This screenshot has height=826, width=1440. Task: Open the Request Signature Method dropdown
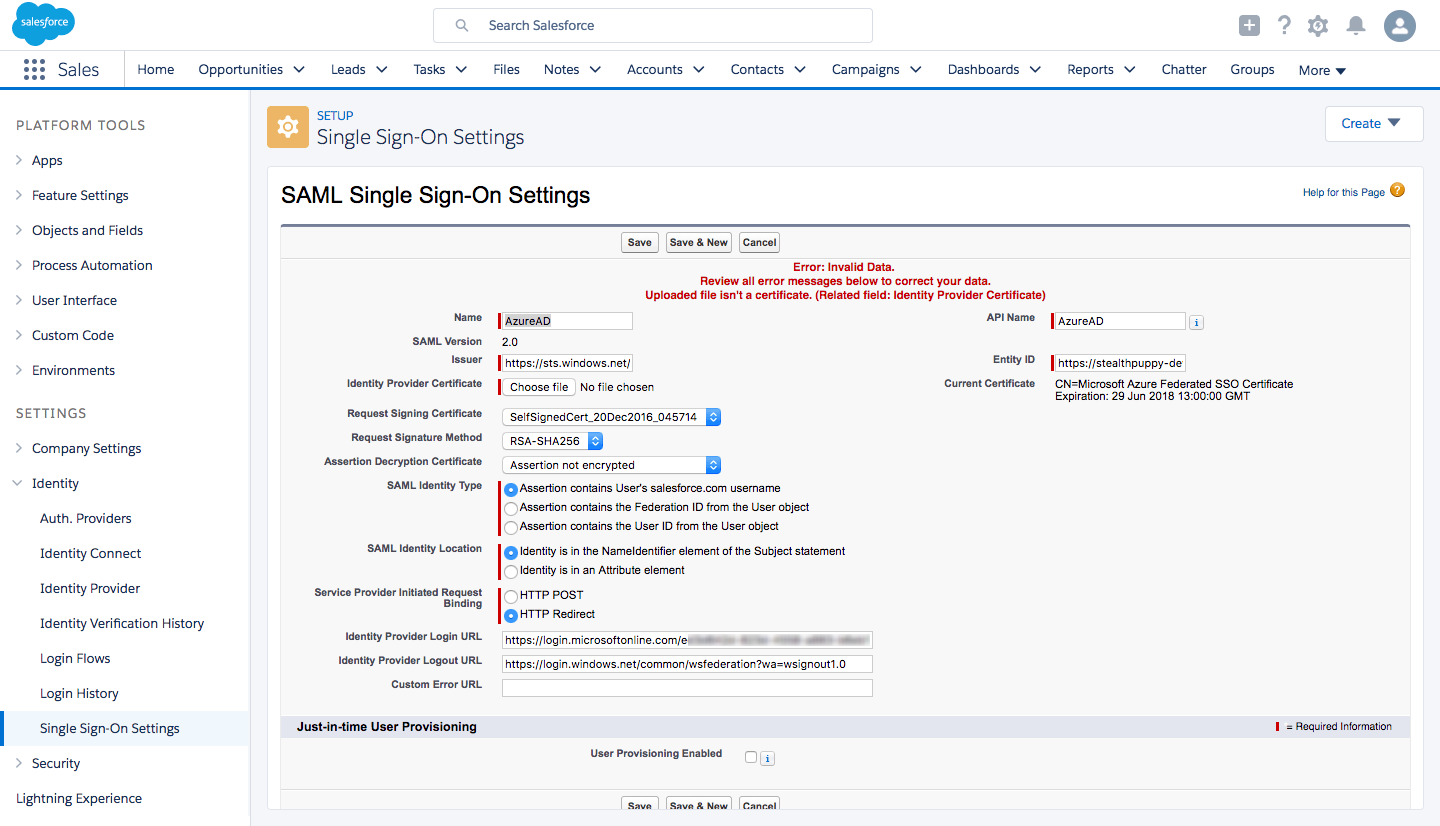tap(552, 441)
